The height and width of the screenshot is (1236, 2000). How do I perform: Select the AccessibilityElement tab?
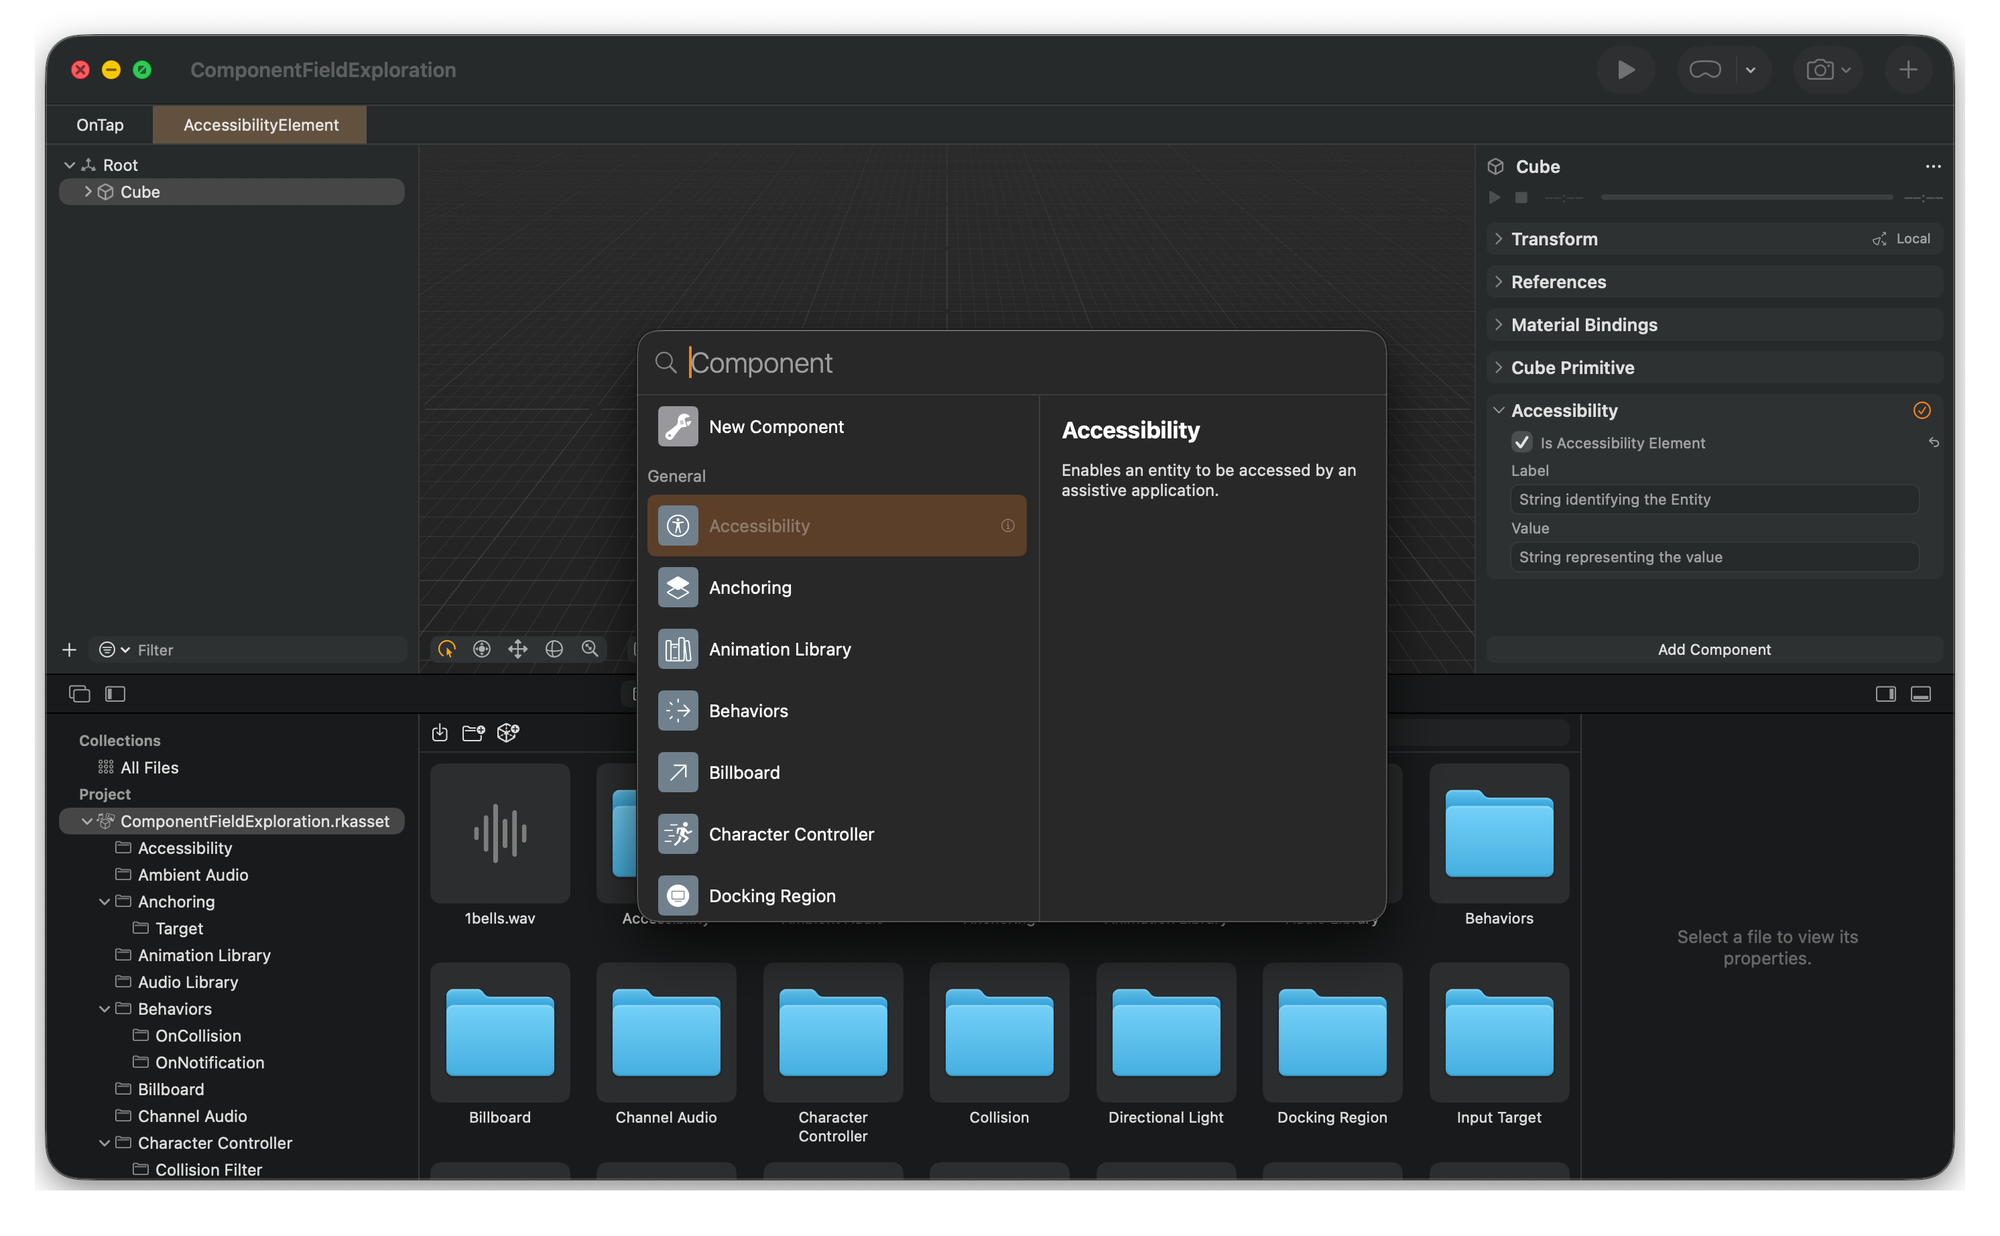(259, 124)
